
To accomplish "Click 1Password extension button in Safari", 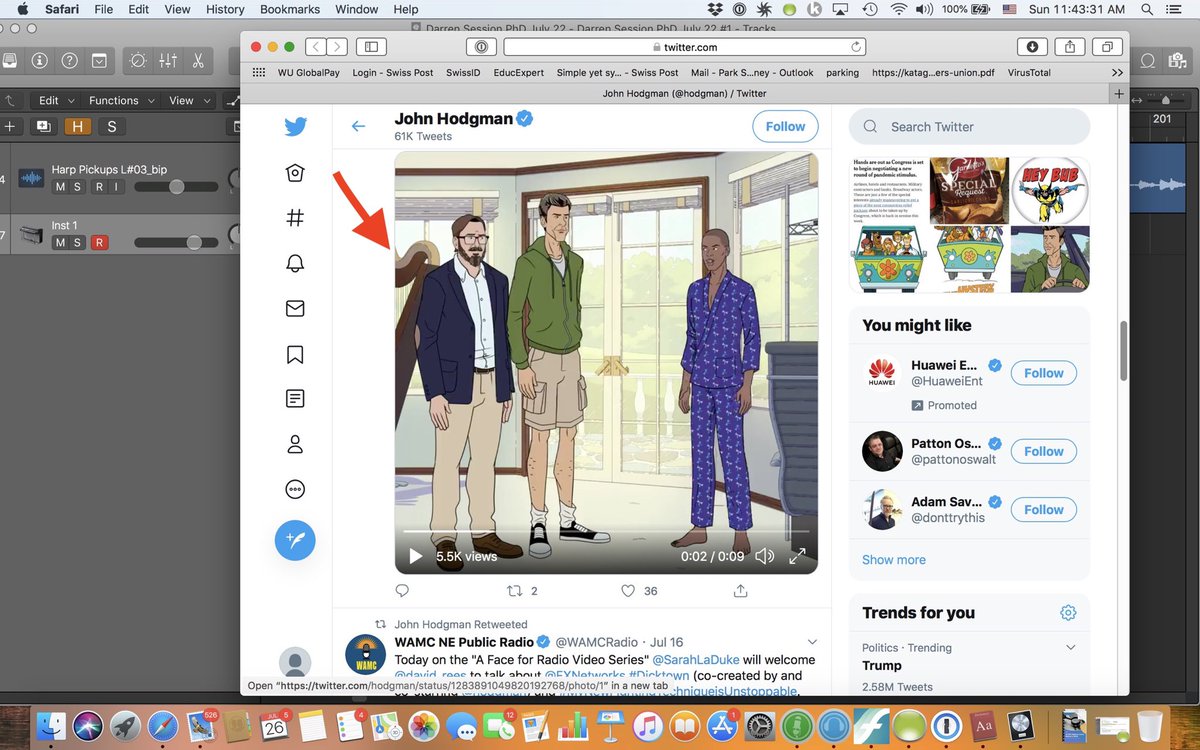I will [x=481, y=47].
